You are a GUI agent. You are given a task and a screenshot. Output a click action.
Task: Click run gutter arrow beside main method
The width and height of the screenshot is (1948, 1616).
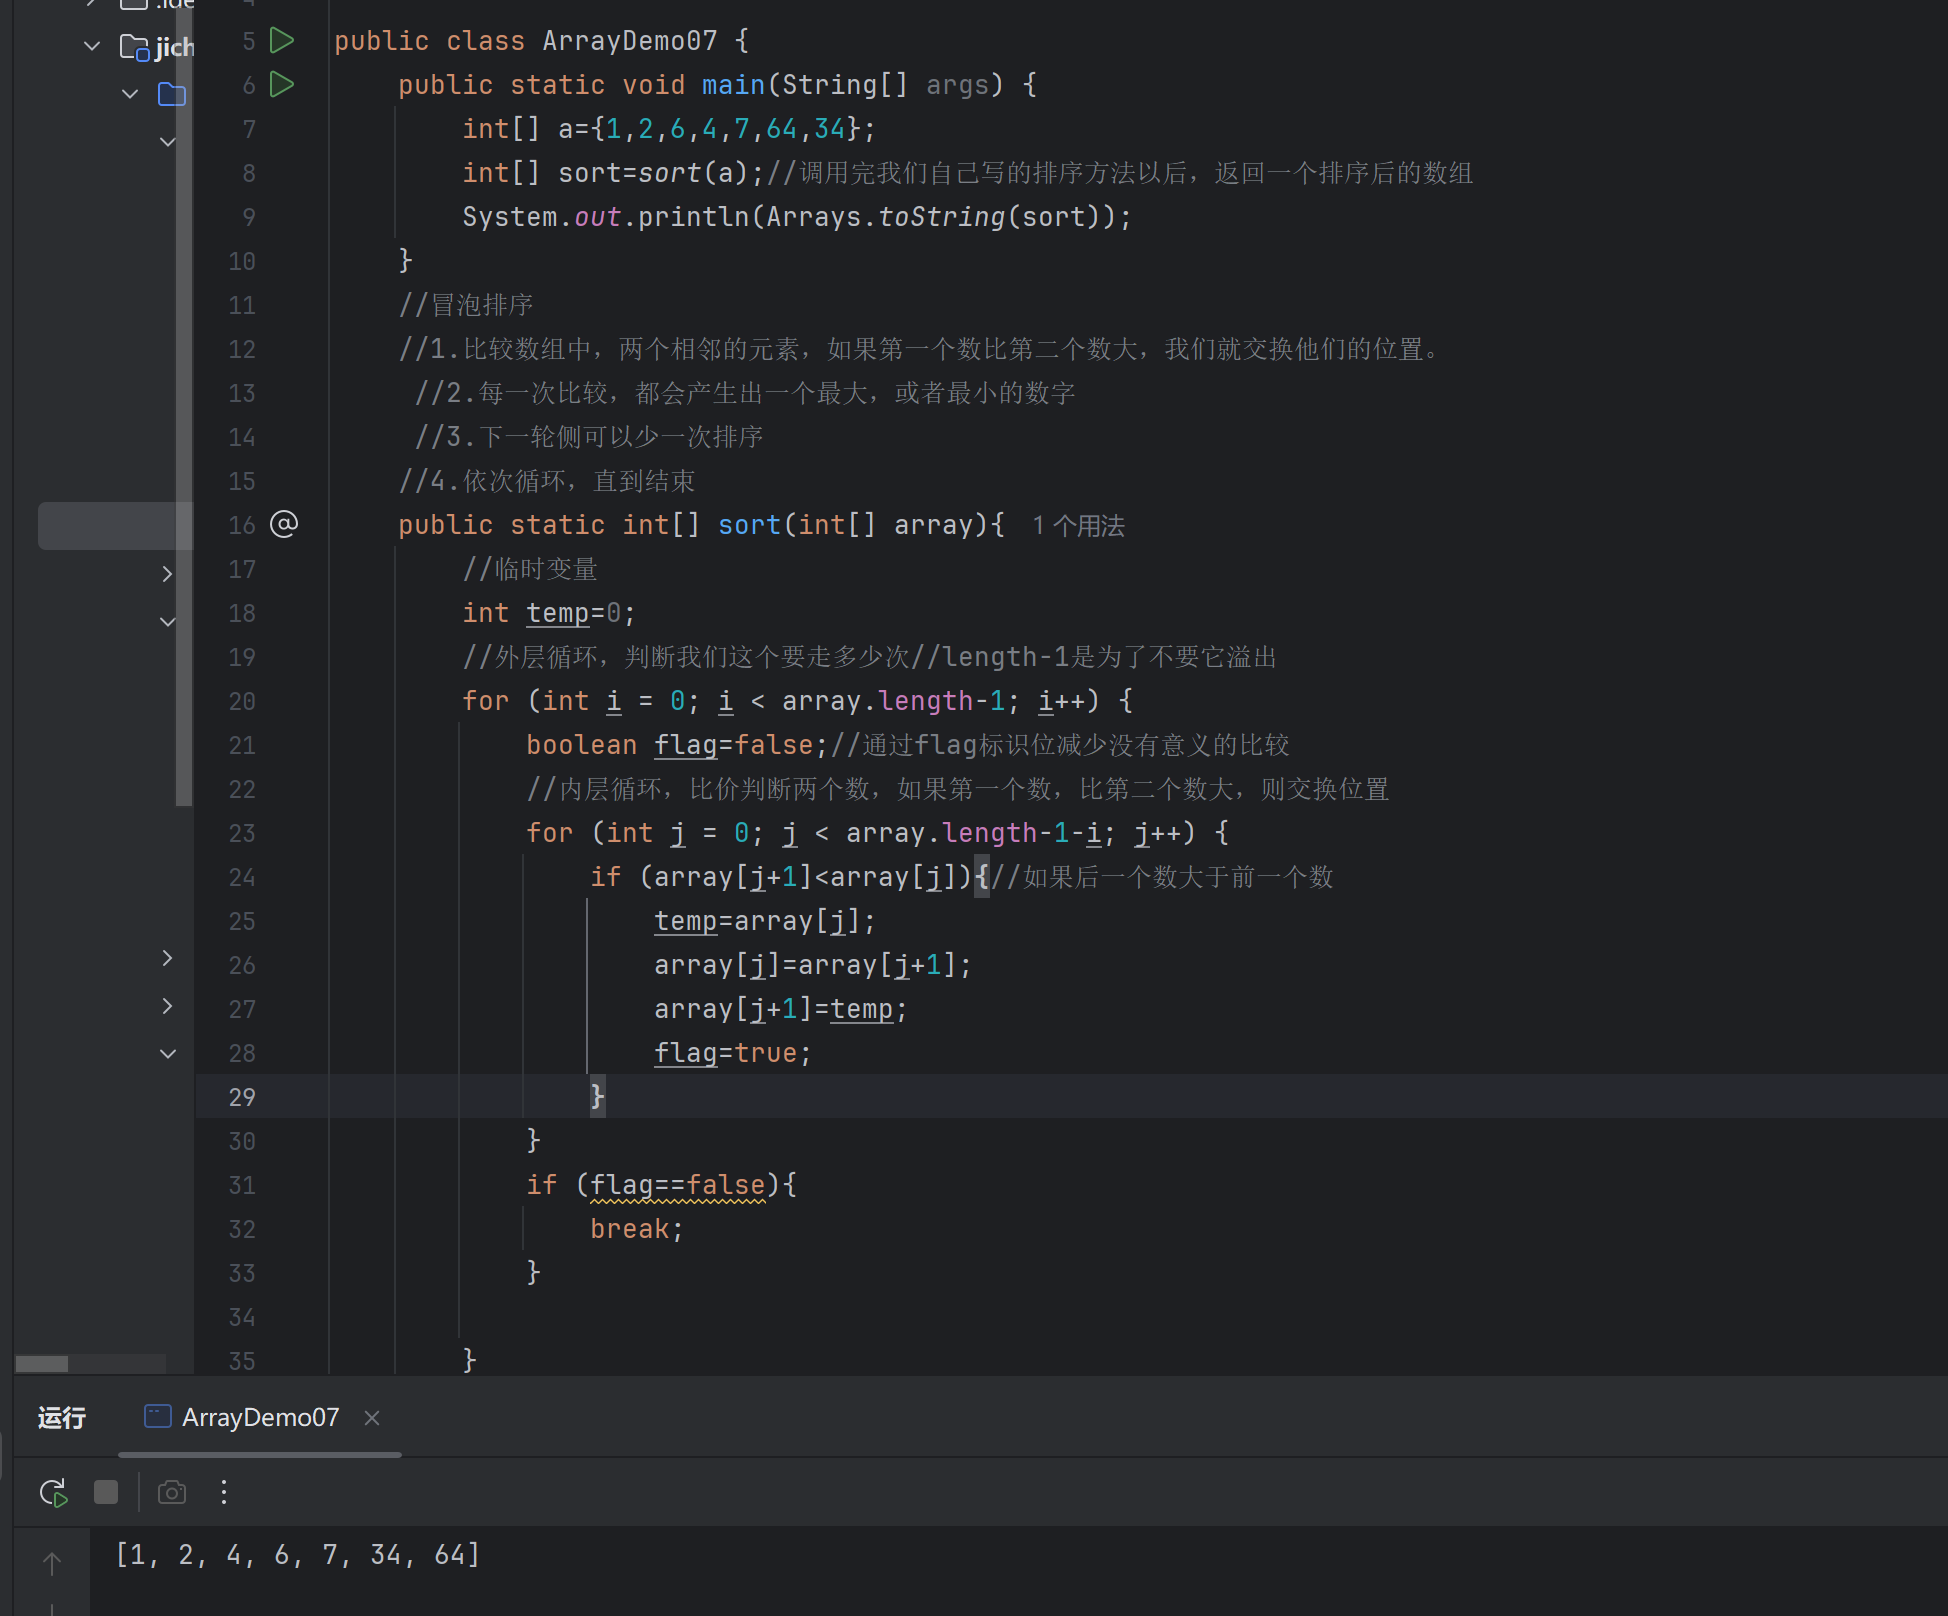(283, 85)
